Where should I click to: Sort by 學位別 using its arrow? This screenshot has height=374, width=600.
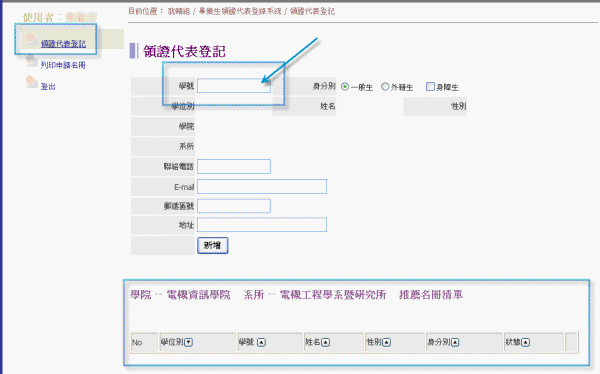click(188, 342)
